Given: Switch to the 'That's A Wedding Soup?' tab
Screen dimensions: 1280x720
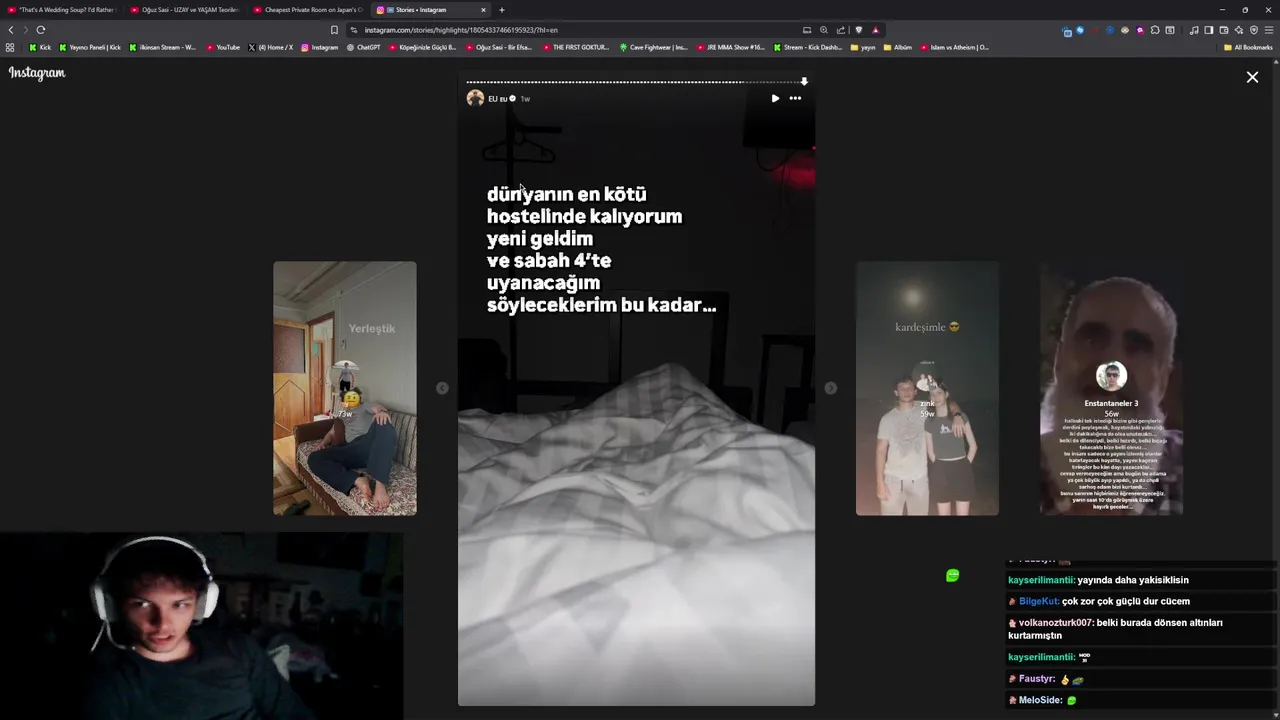Looking at the screenshot, I should click(62, 10).
